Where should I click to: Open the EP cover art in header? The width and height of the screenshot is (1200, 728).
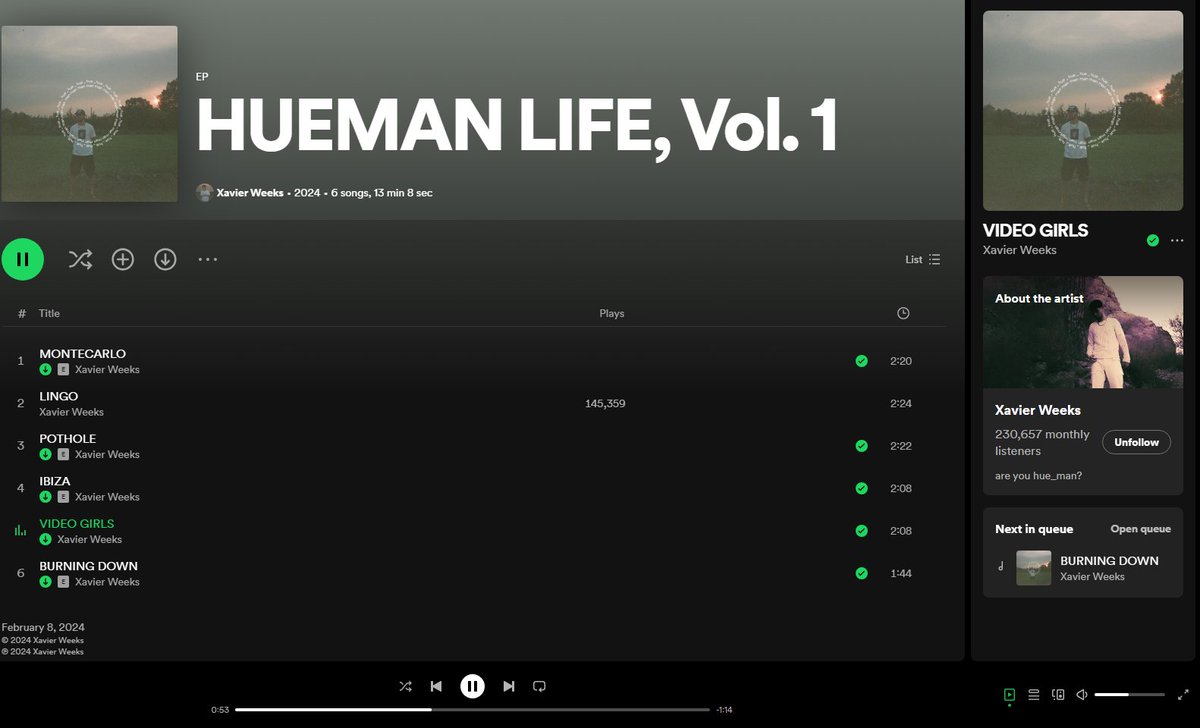89,114
